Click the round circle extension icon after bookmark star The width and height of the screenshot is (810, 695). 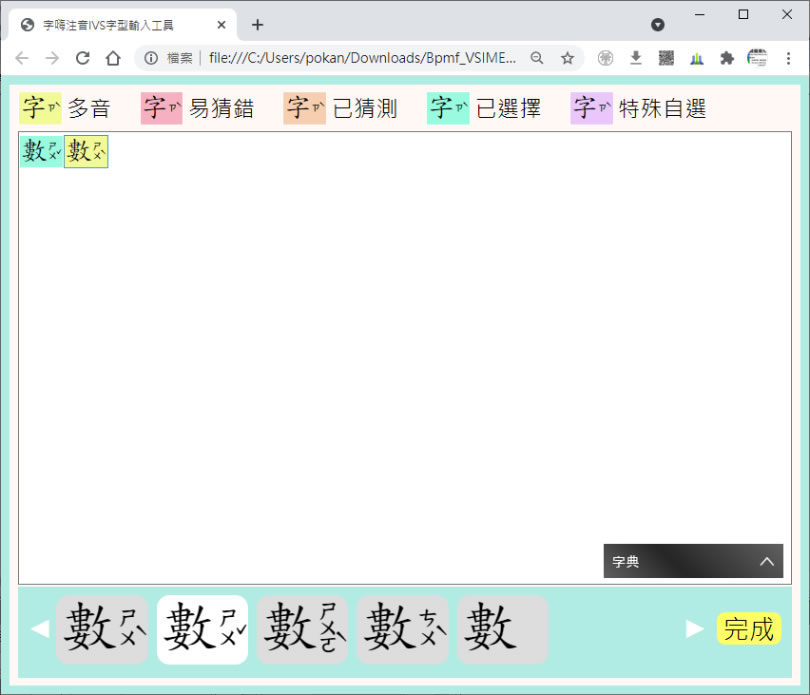pyautogui.click(x=605, y=58)
